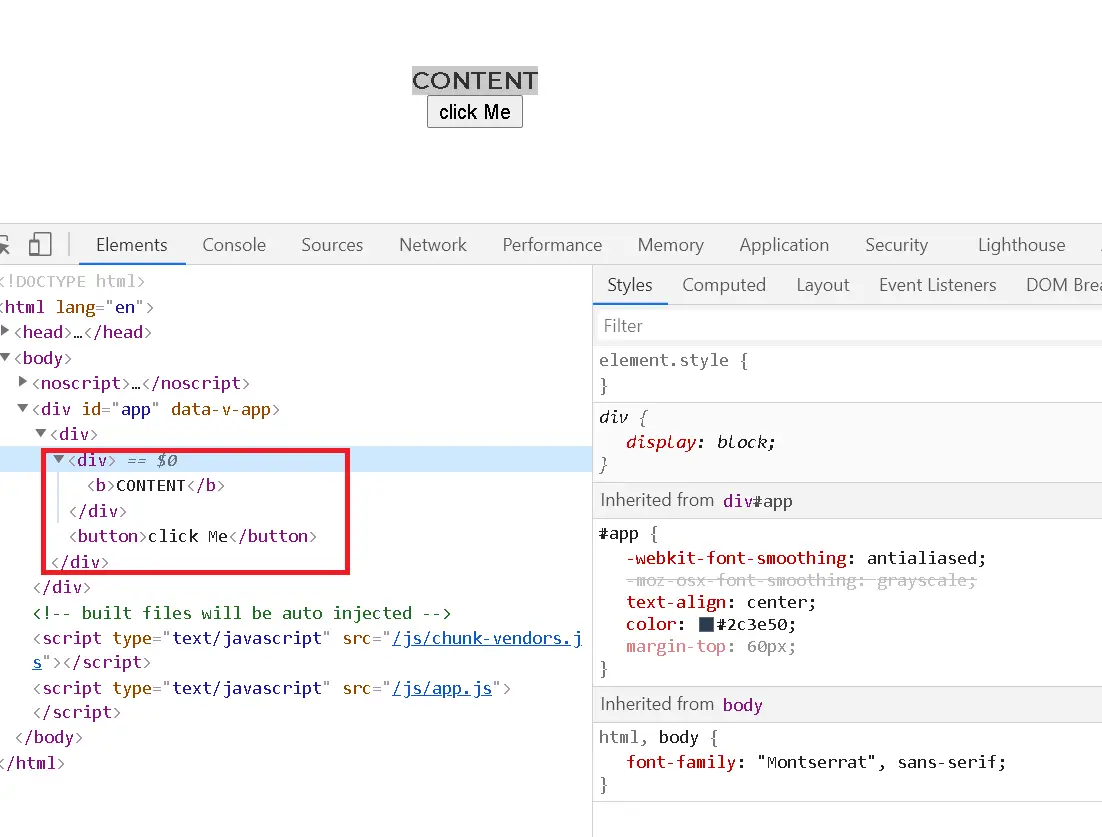
Task: Collapse the selected div == $0 node
Action: 59,459
